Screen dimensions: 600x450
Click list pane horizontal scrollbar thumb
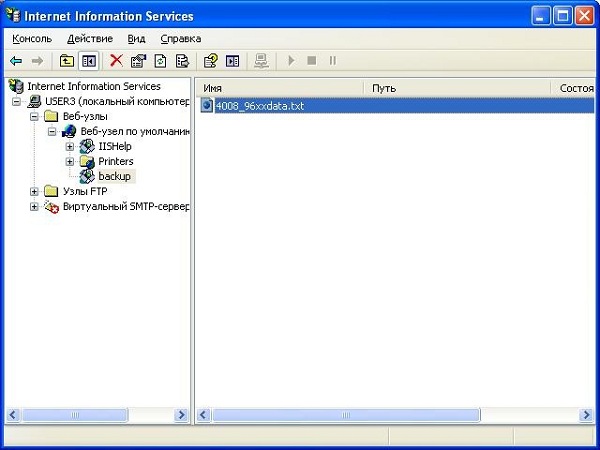tap(346, 415)
